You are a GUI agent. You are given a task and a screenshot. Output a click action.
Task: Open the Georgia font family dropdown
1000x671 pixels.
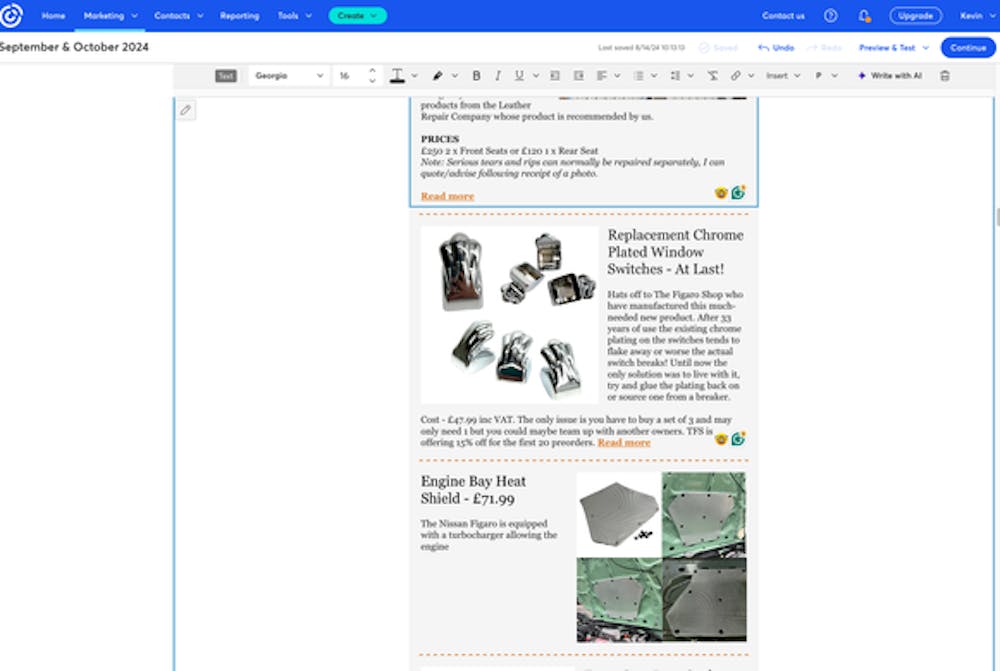(289, 76)
